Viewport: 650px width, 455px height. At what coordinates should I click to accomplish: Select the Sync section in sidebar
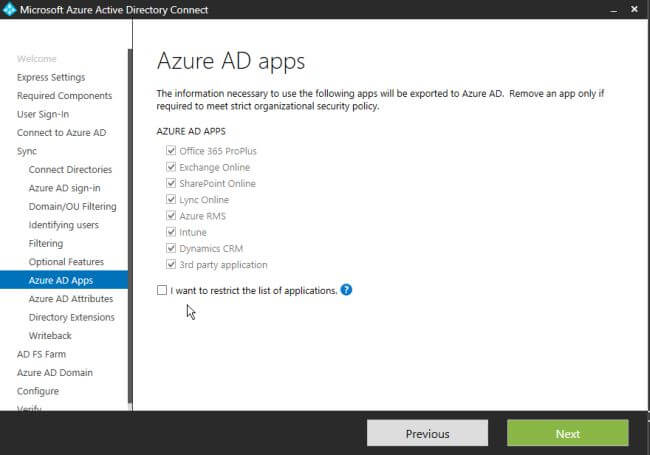point(27,151)
